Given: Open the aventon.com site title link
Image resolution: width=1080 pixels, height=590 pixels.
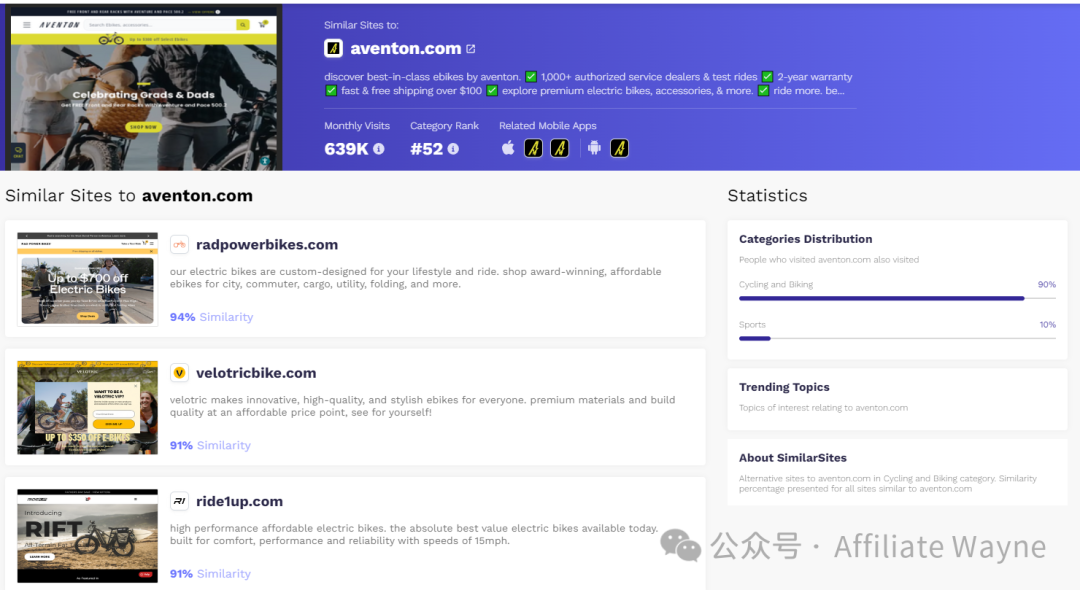Looking at the screenshot, I should coord(406,48).
